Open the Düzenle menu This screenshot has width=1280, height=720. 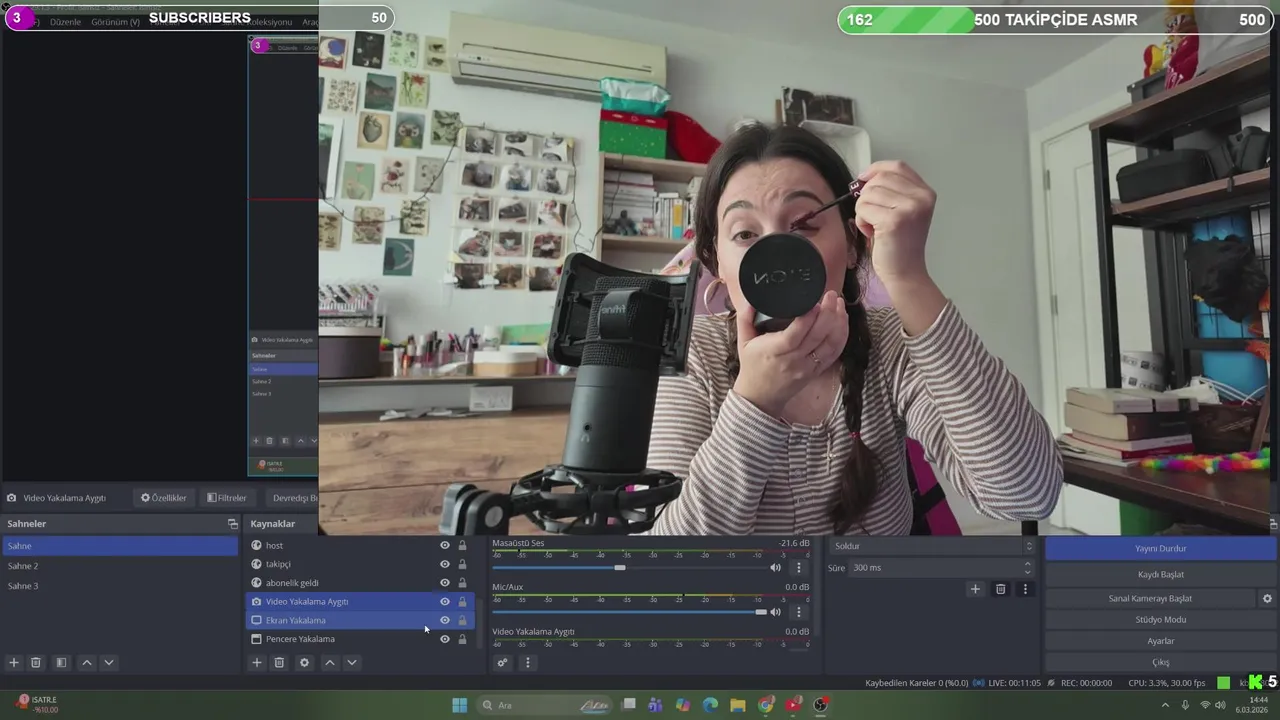pos(66,22)
